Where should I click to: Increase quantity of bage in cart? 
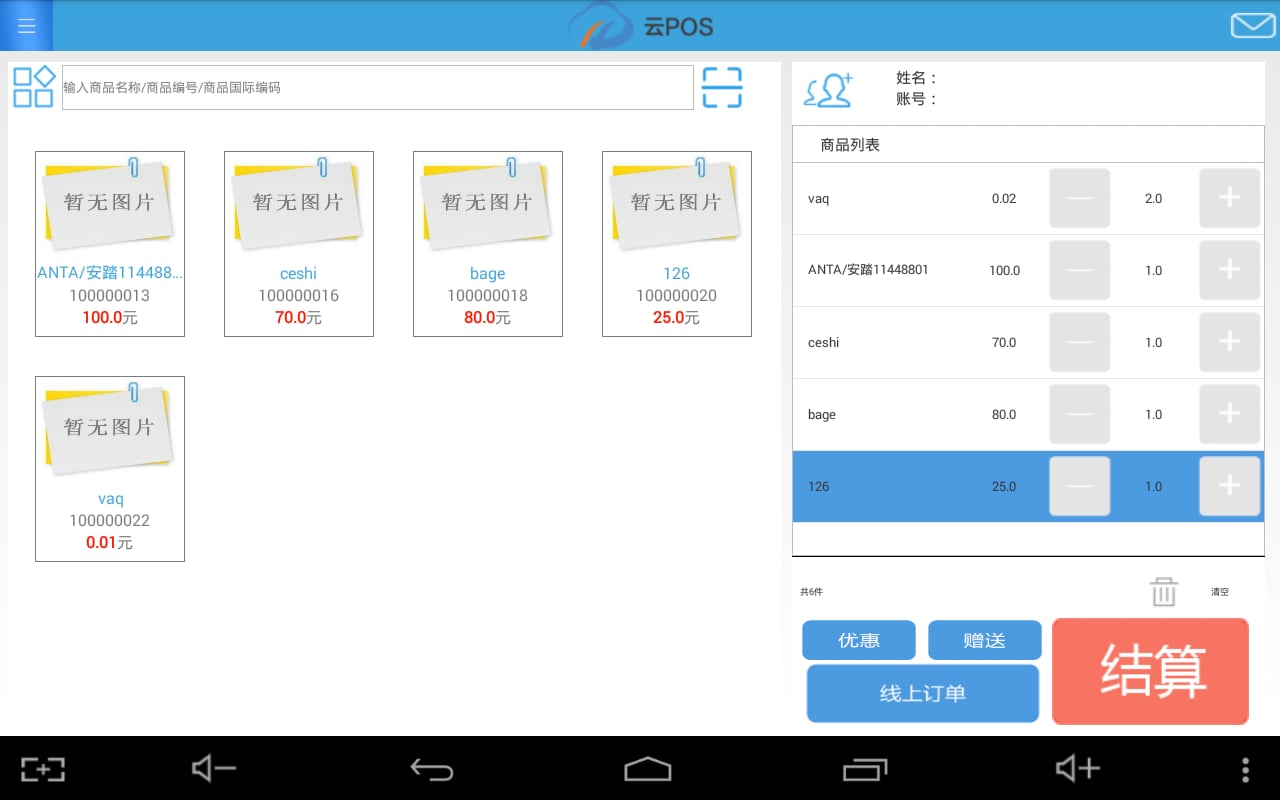click(1229, 414)
